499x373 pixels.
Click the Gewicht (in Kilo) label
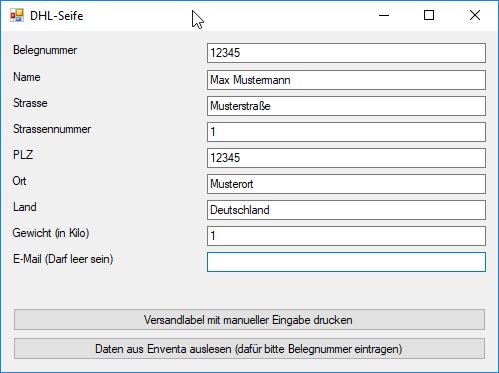(51, 233)
